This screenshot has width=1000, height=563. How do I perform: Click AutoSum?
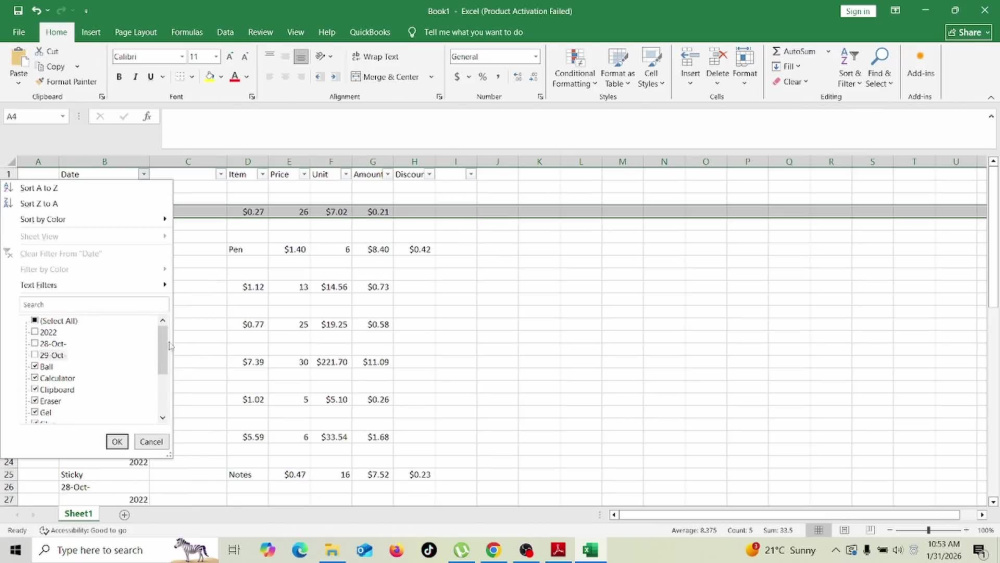point(794,51)
